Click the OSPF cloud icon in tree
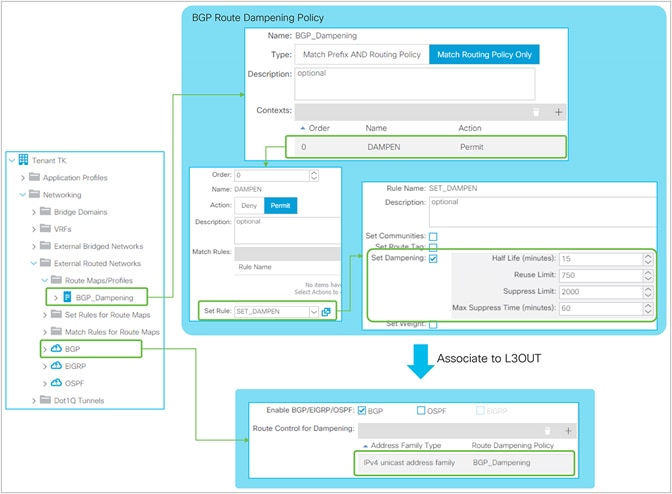Image resolution: width=672 pixels, height=494 pixels. coord(57,383)
